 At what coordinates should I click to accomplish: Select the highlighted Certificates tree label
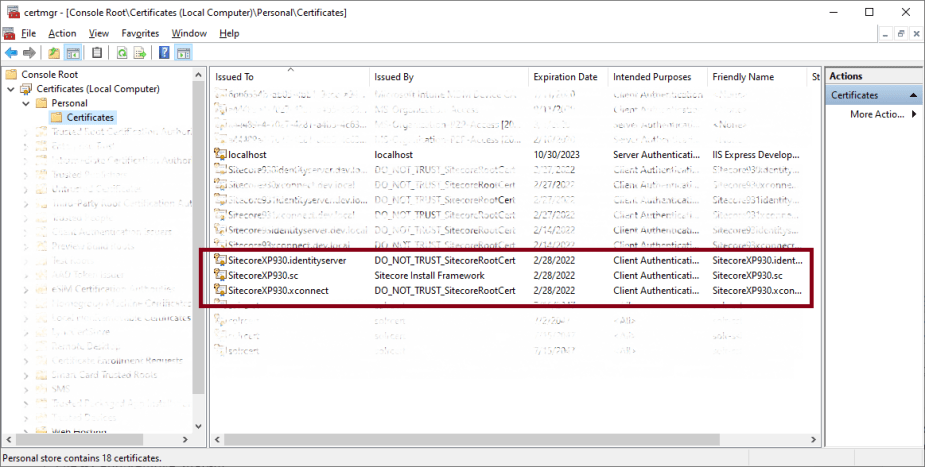click(x=90, y=117)
